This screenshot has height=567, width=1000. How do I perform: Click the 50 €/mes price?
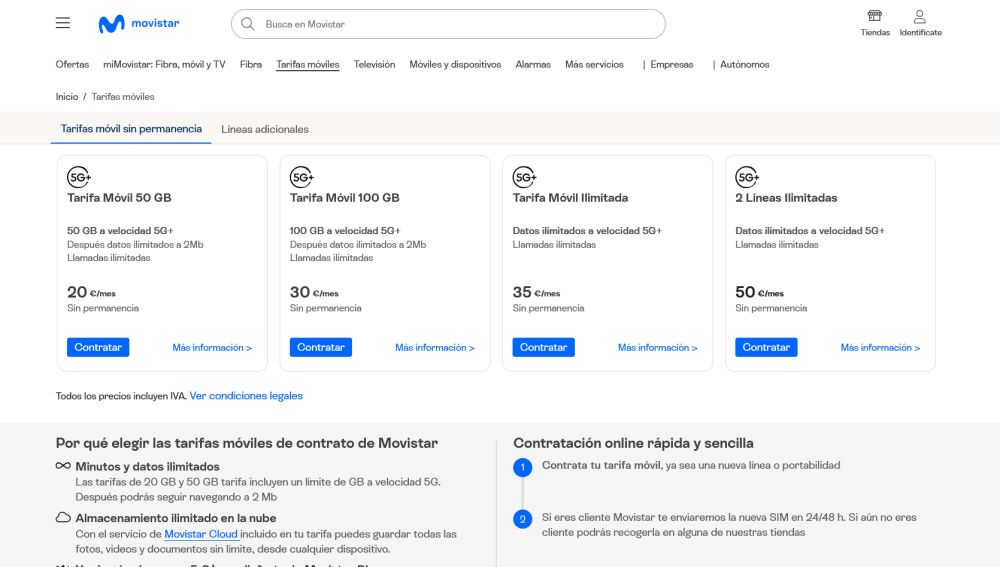760,292
